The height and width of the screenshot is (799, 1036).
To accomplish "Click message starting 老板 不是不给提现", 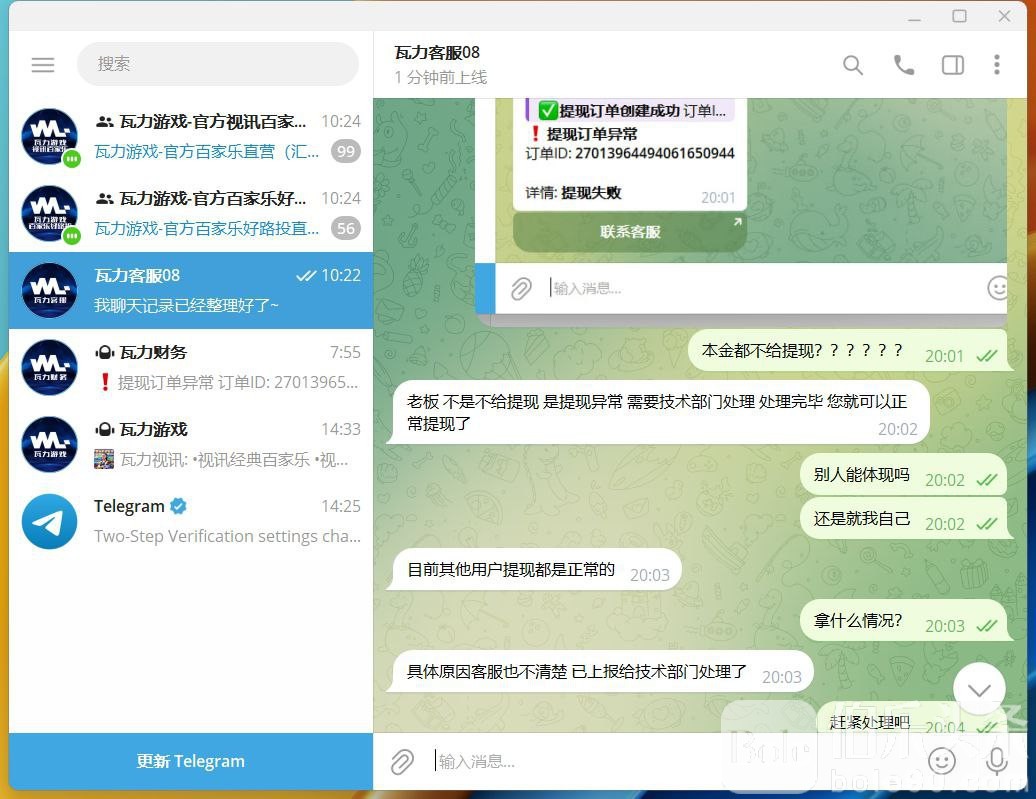I will pyautogui.click(x=661, y=412).
